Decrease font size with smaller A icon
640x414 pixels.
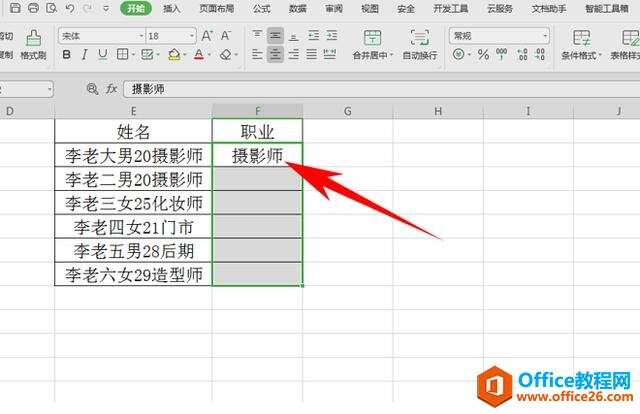point(225,36)
